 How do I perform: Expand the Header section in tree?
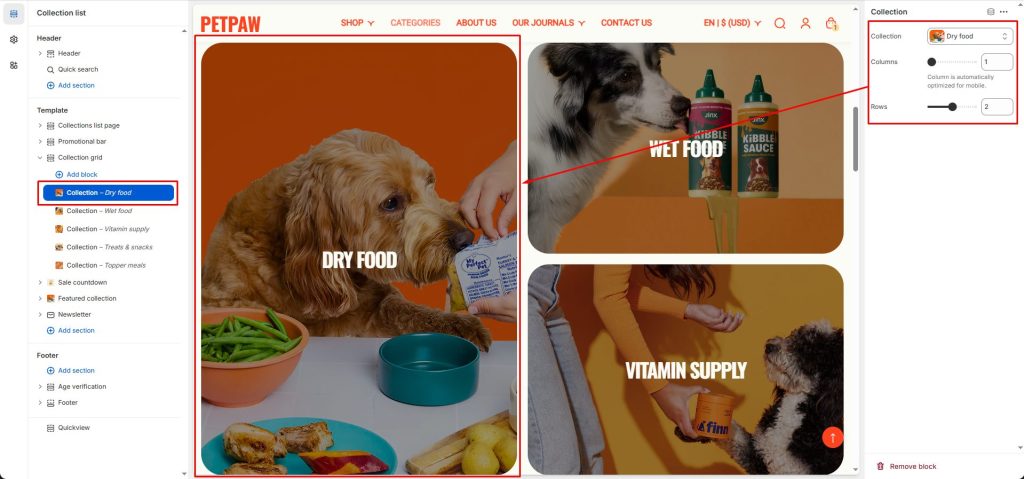[x=40, y=54]
